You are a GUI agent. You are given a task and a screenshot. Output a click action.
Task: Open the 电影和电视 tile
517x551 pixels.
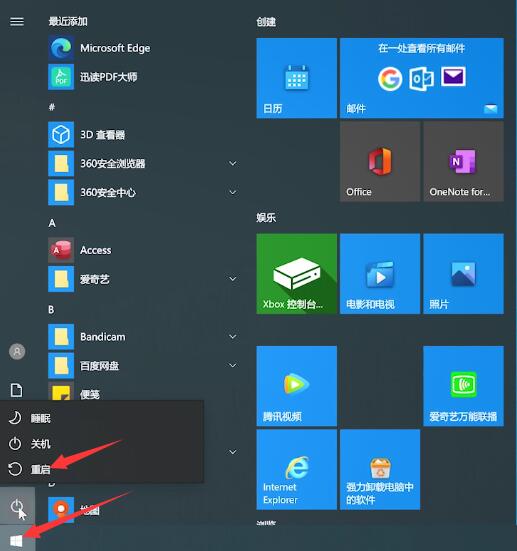(380, 273)
